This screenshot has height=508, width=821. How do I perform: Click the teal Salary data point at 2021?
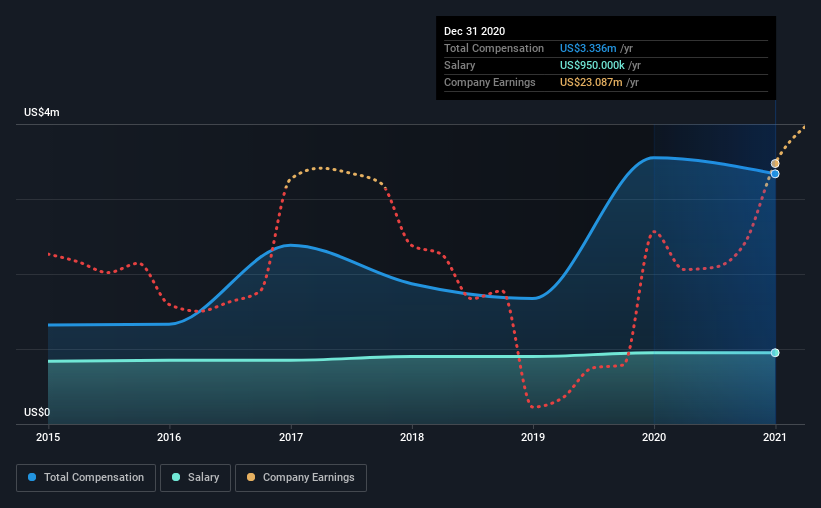point(775,353)
